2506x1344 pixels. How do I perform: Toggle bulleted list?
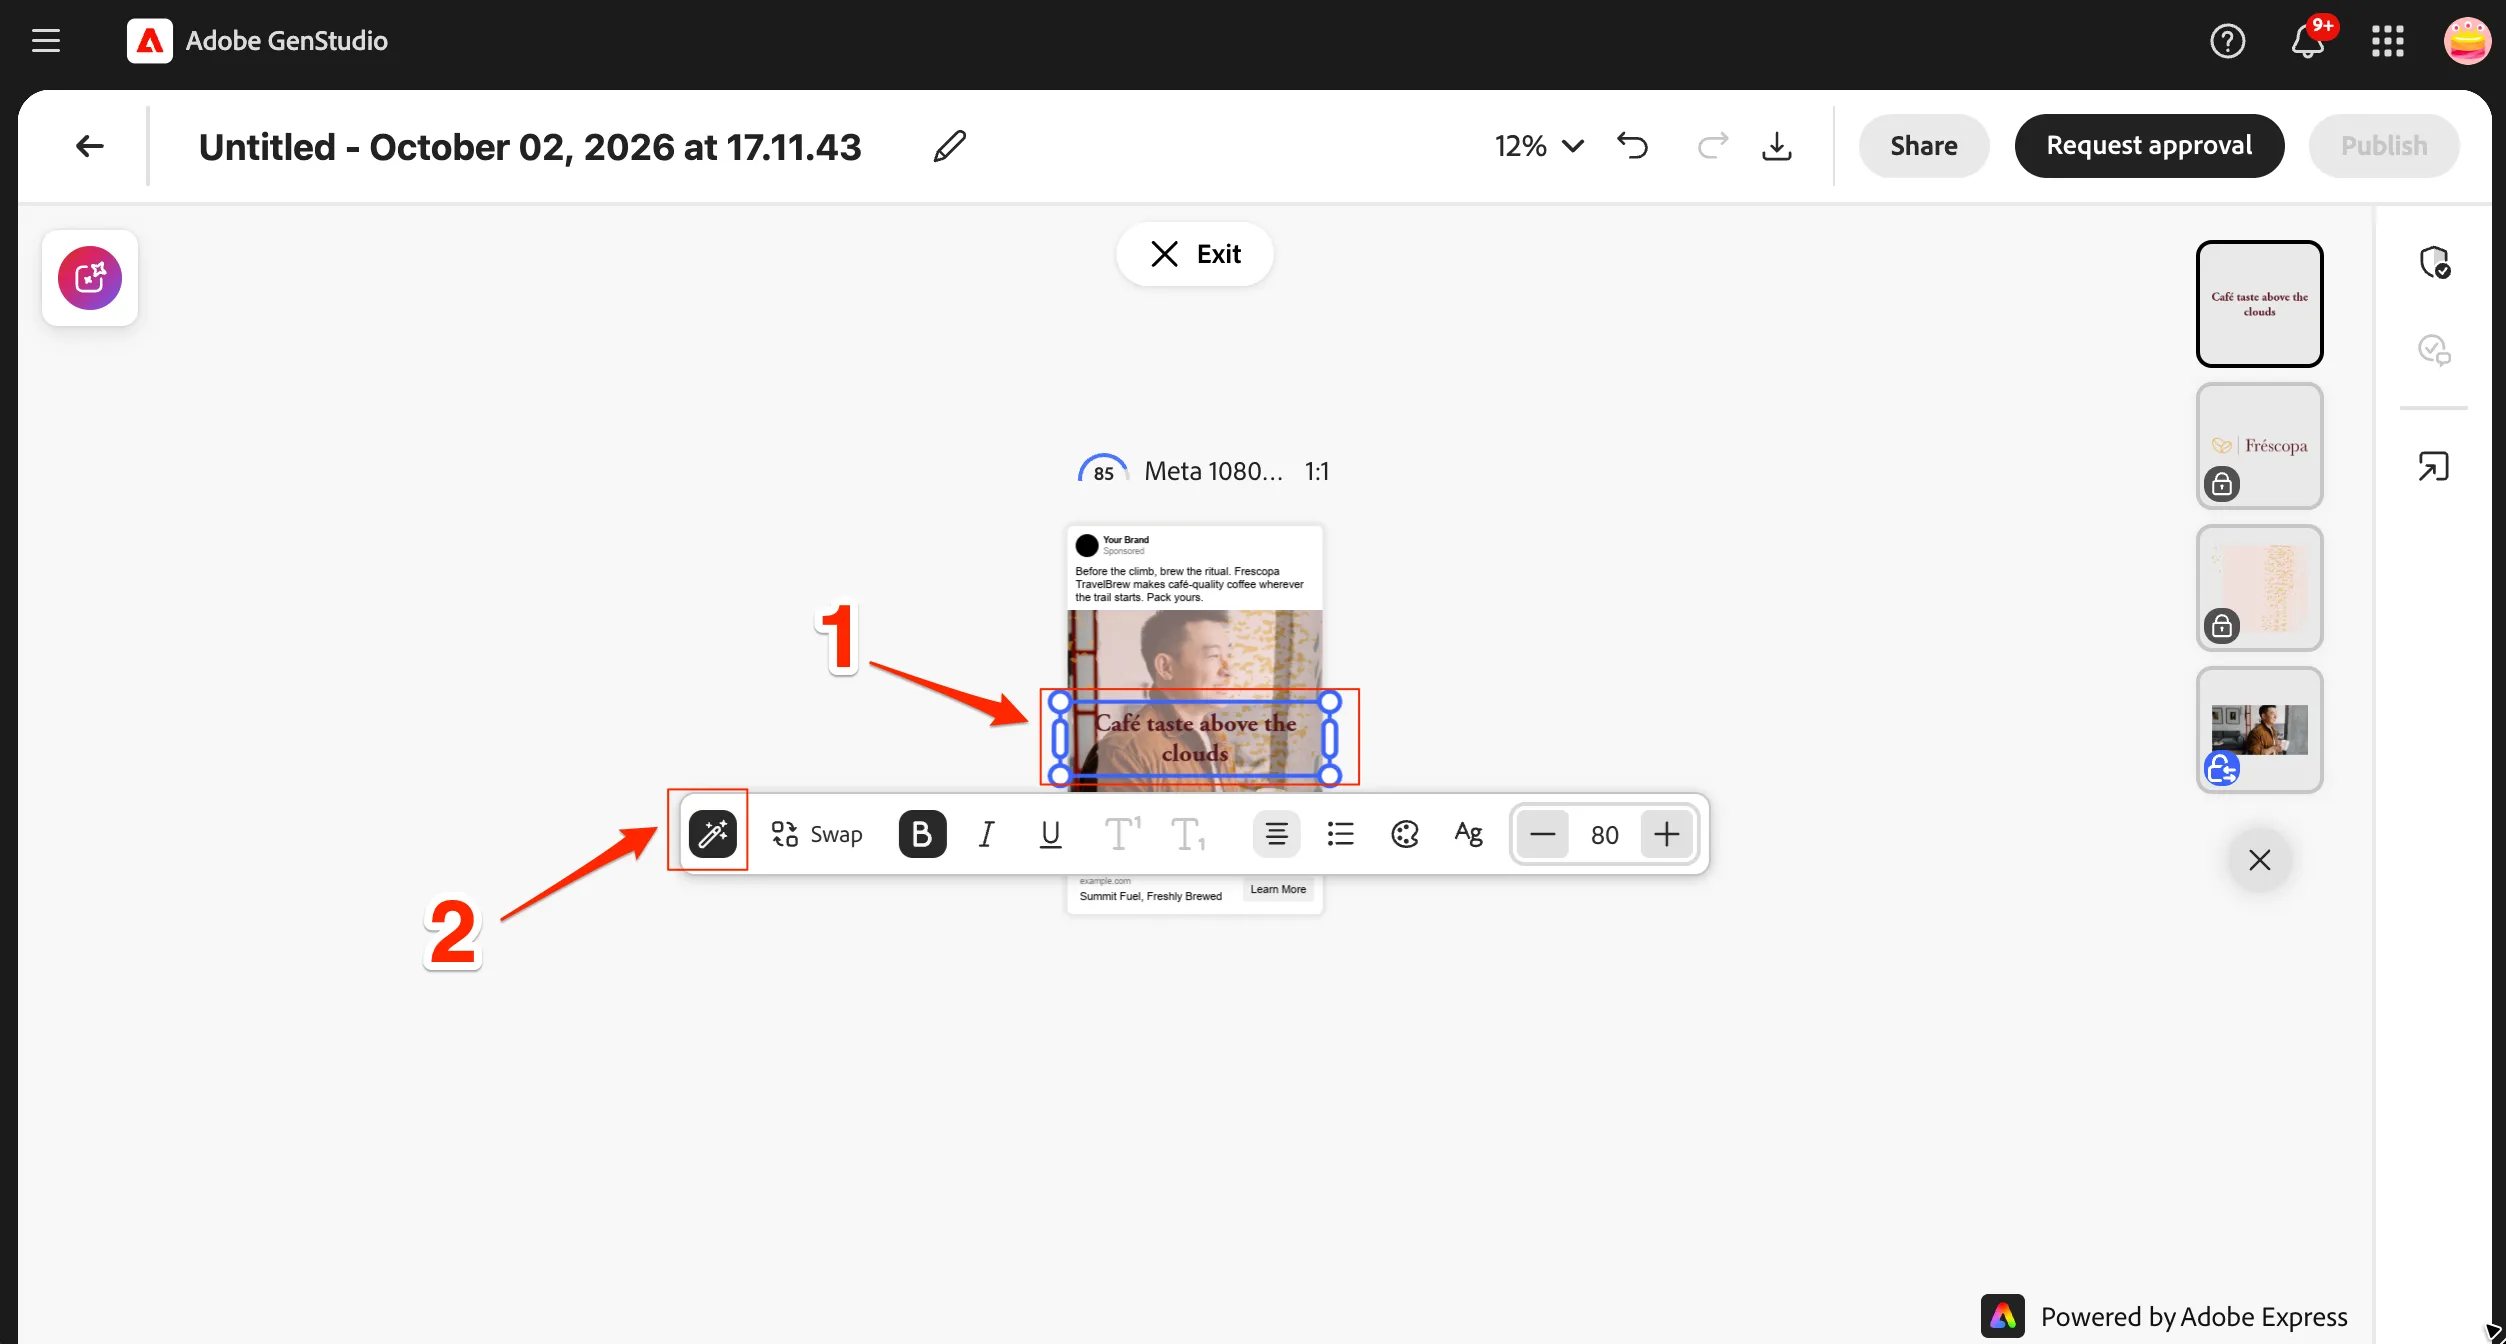1340,834
